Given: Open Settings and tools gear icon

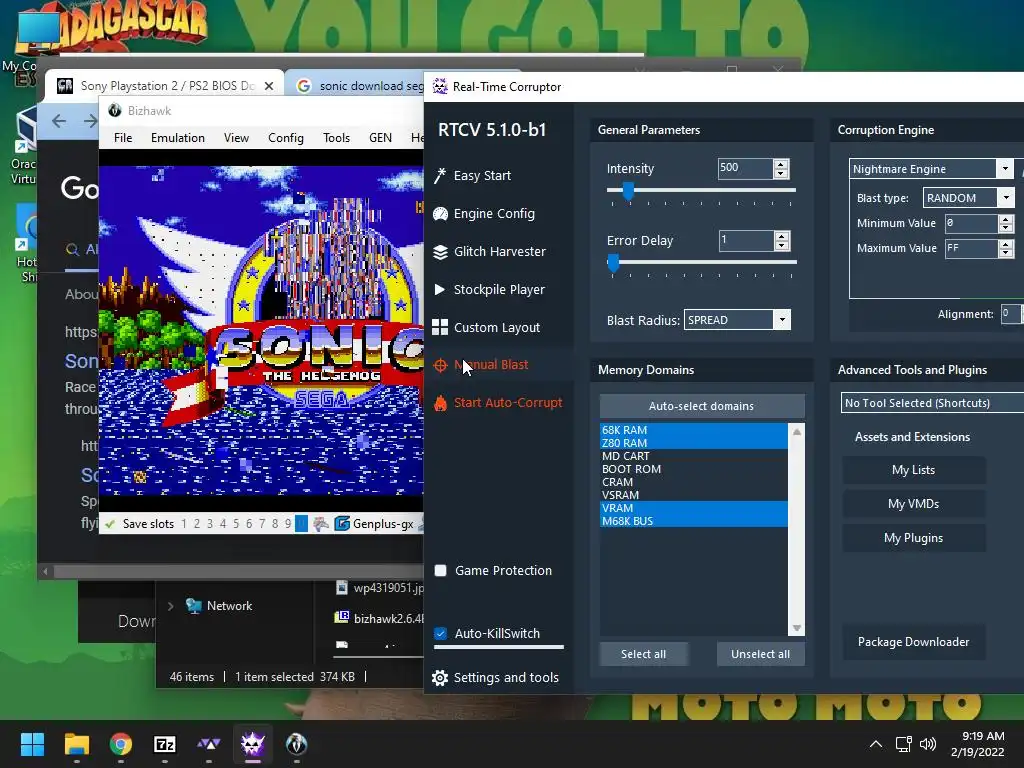Looking at the screenshot, I should tap(440, 678).
